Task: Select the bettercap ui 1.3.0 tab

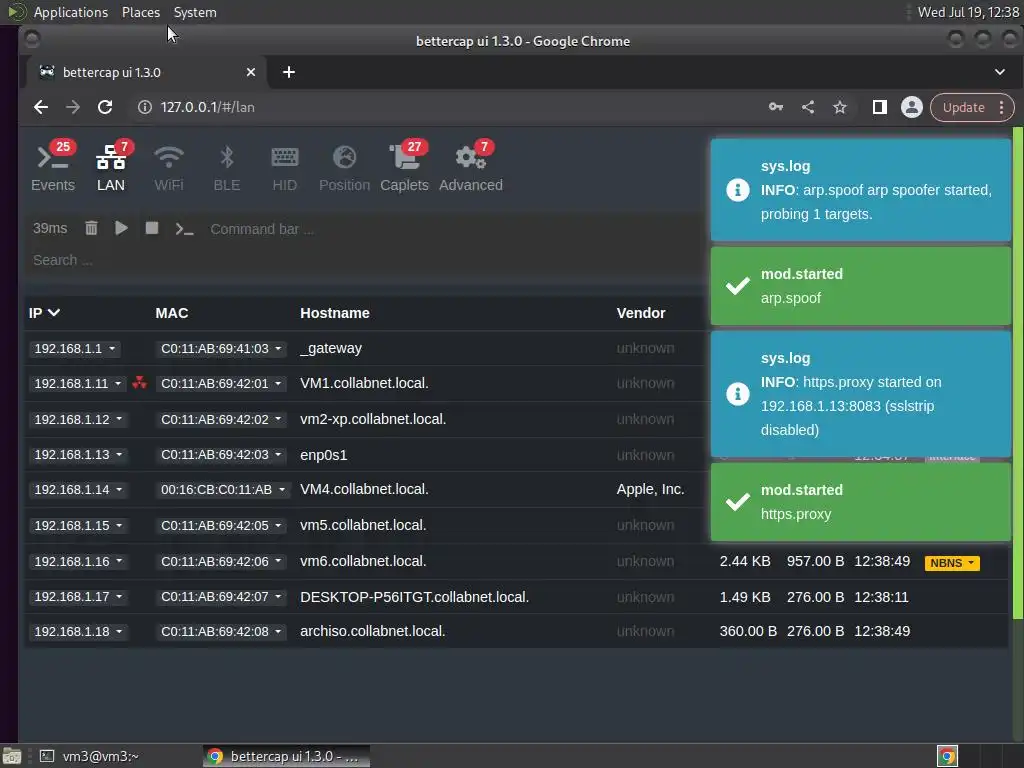Action: point(146,72)
